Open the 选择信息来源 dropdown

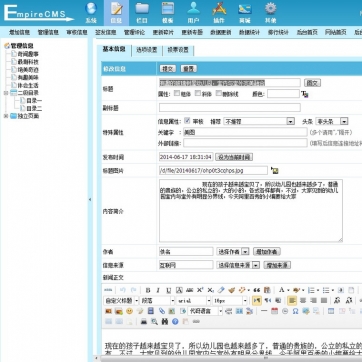(238, 265)
